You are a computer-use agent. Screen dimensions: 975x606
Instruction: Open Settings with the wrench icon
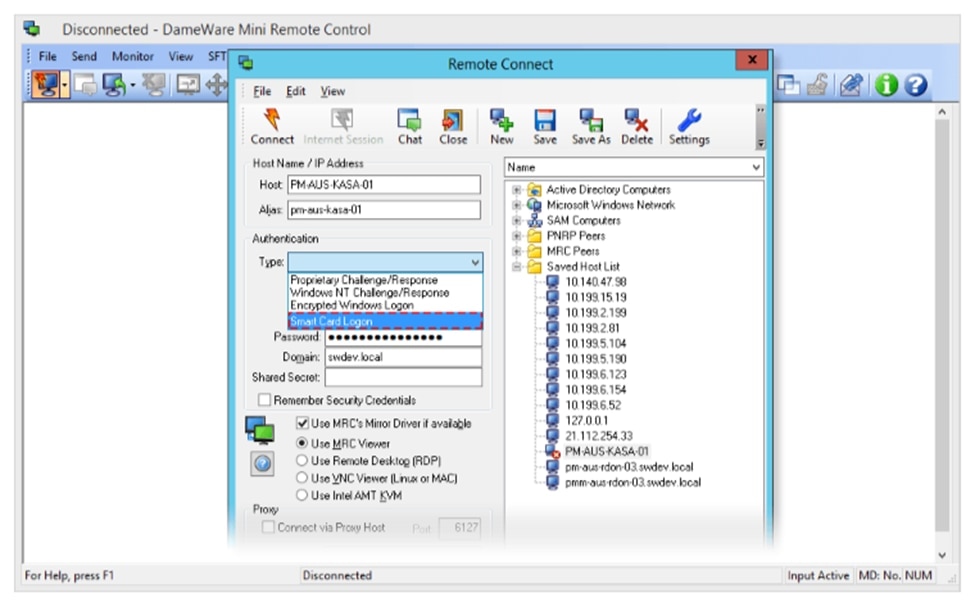coord(689,127)
